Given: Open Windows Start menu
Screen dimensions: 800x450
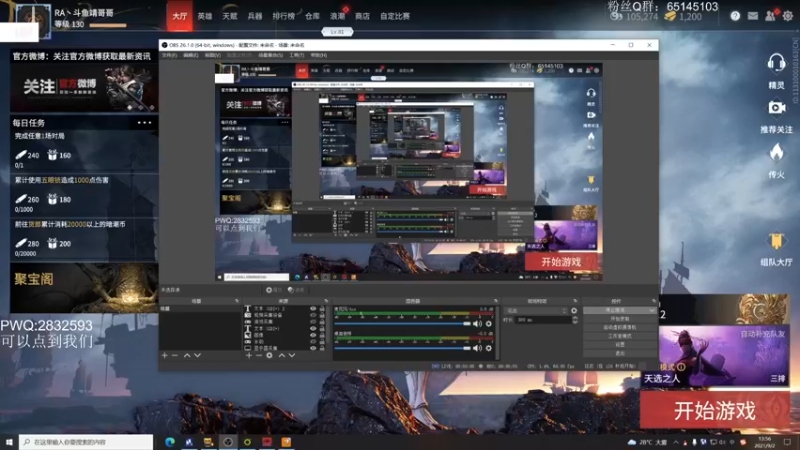Looking at the screenshot, I should click(9, 442).
